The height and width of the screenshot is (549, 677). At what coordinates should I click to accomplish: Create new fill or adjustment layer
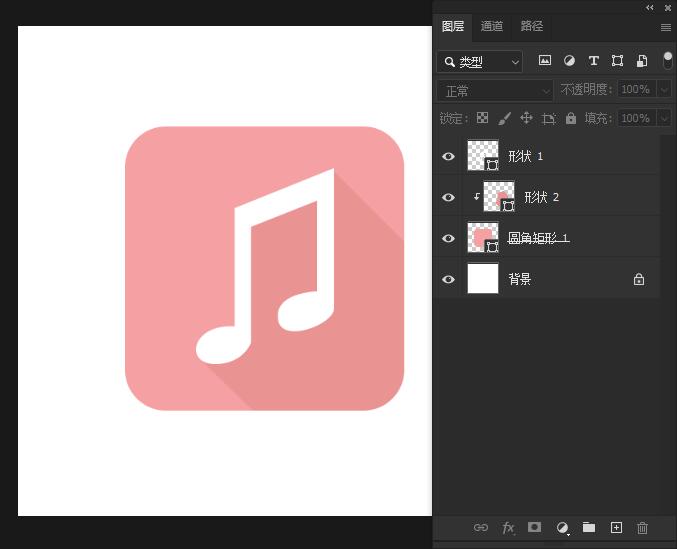tap(562, 527)
